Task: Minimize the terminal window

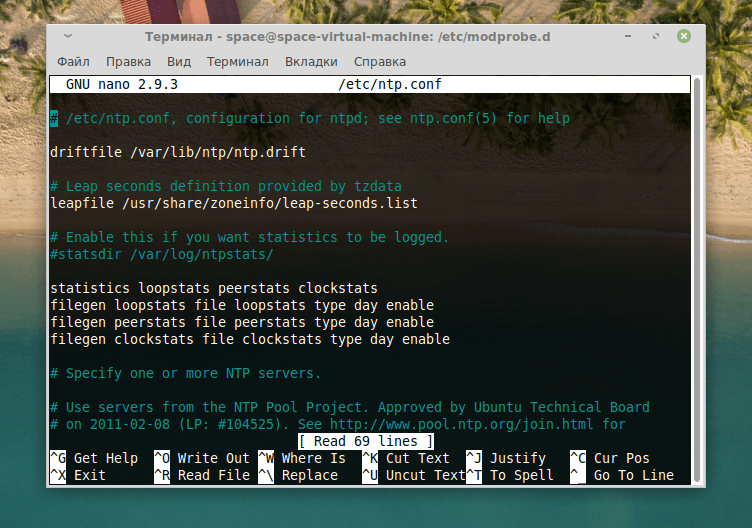Action: (628, 36)
